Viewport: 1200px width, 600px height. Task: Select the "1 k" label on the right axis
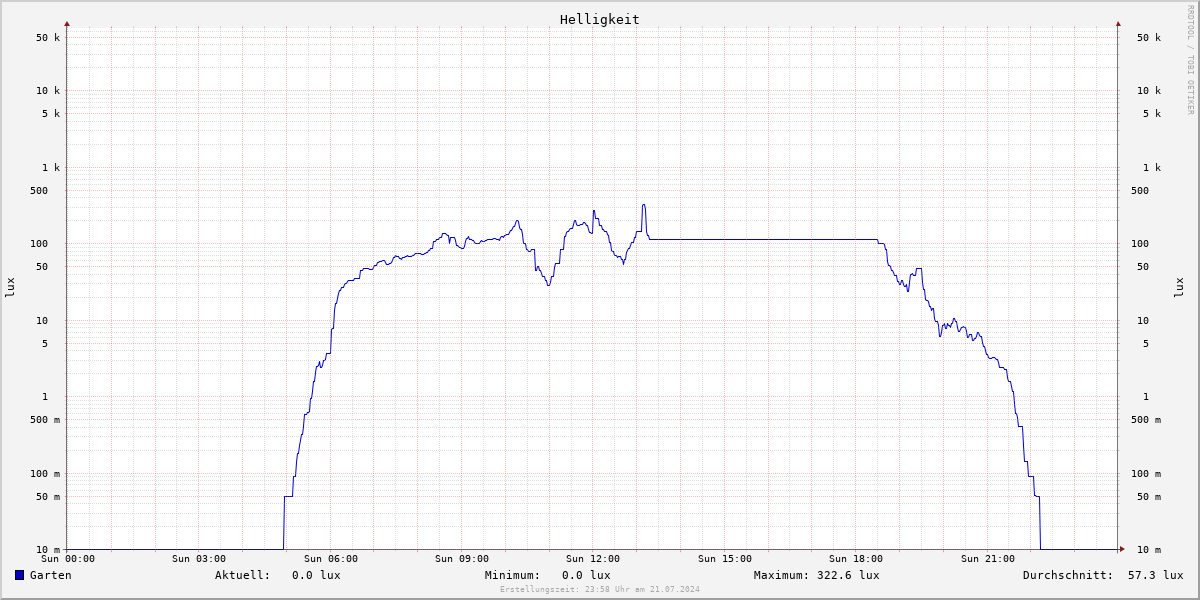coord(1152,168)
